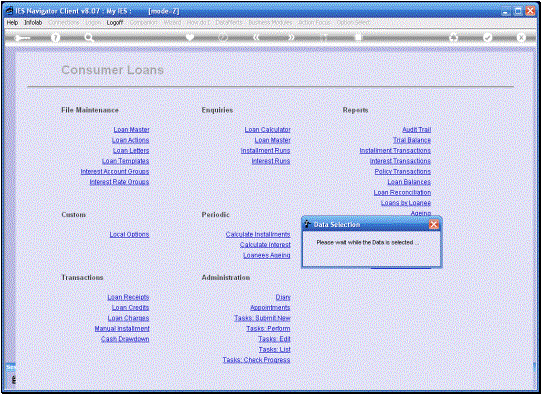Image resolution: width=541 pixels, height=394 pixels.
Task: Open the Loan Templates link
Action: (126, 161)
